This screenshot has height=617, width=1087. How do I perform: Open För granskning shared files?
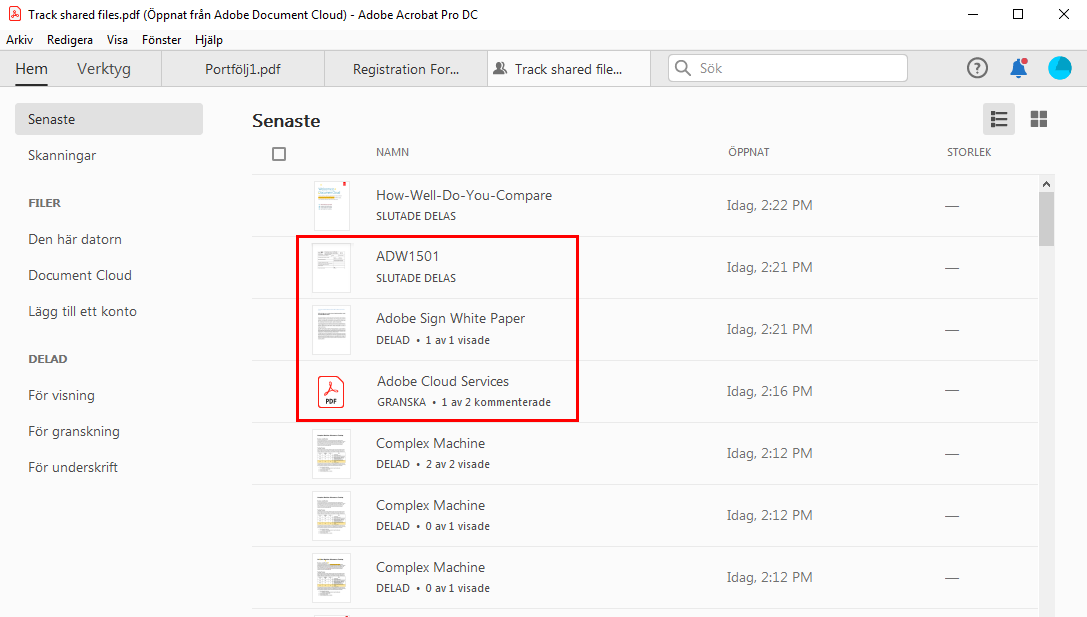click(74, 431)
